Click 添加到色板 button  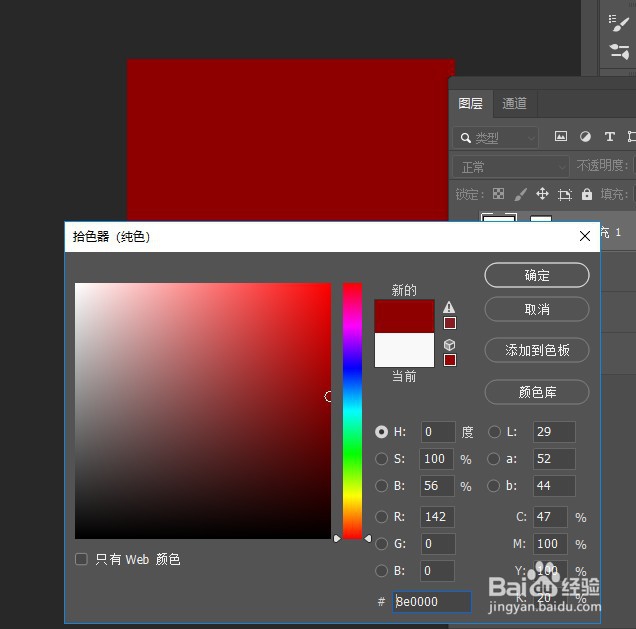(537, 350)
